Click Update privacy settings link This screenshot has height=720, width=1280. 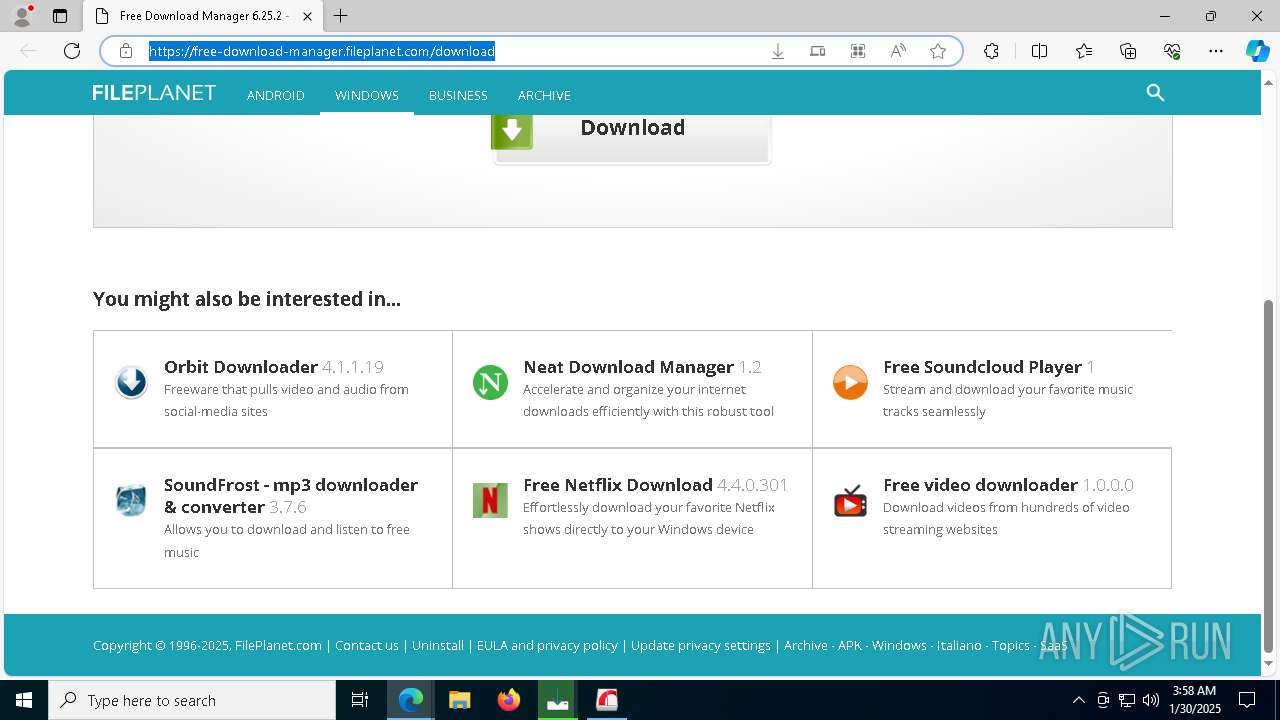(x=701, y=646)
